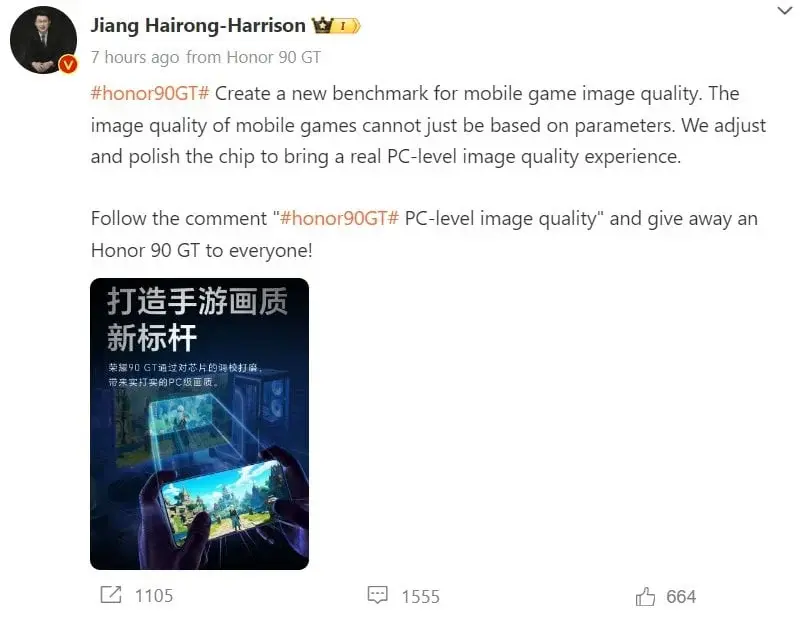This screenshot has width=810, height=617.
Task: Click the first #honor90GT# hashtag
Action: point(150,94)
